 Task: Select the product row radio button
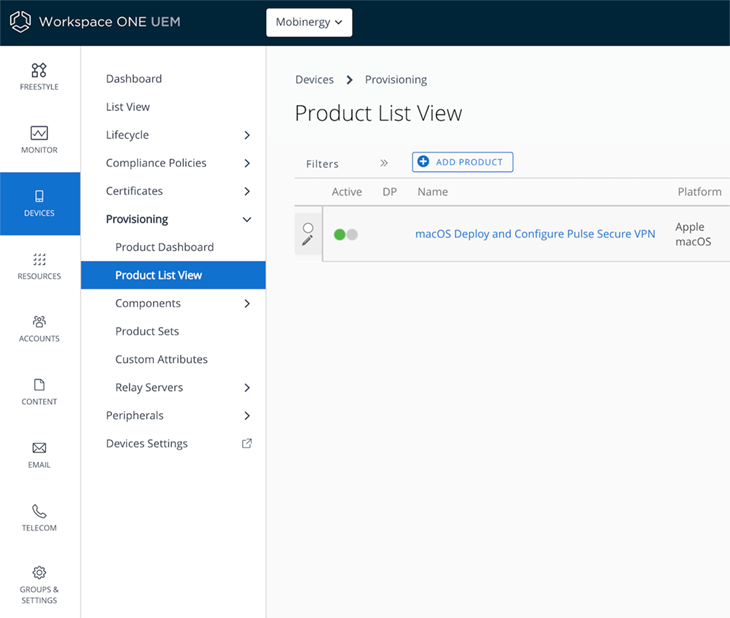point(308,228)
